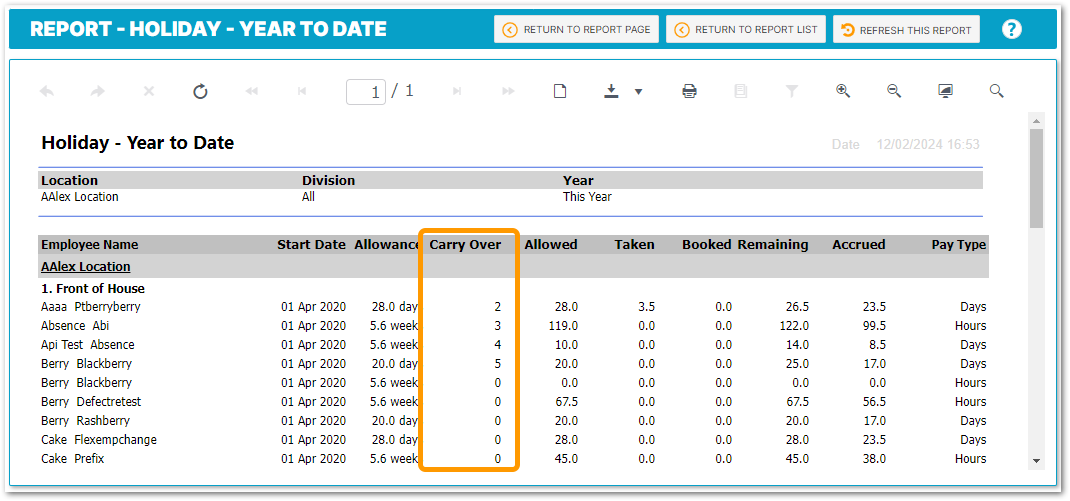Click employee name Cake Prefix
This screenshot has width=1070, height=501.
tap(72, 459)
